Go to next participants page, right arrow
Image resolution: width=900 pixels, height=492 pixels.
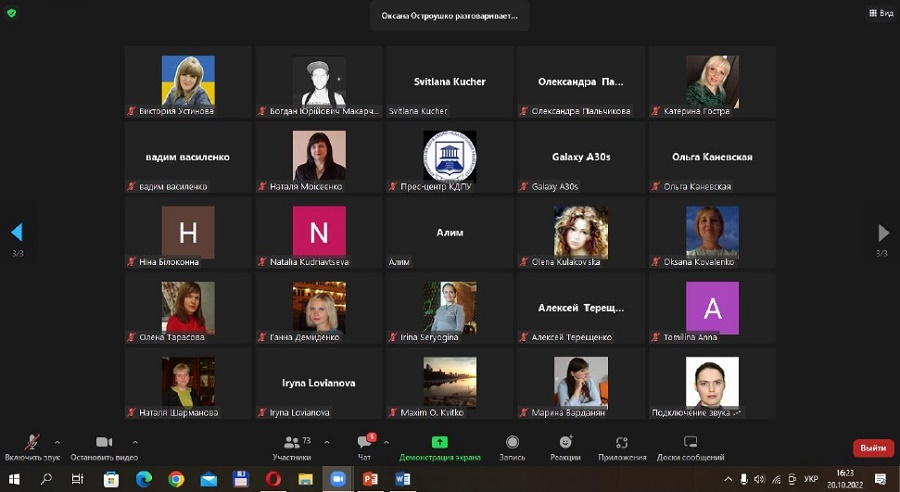[883, 233]
